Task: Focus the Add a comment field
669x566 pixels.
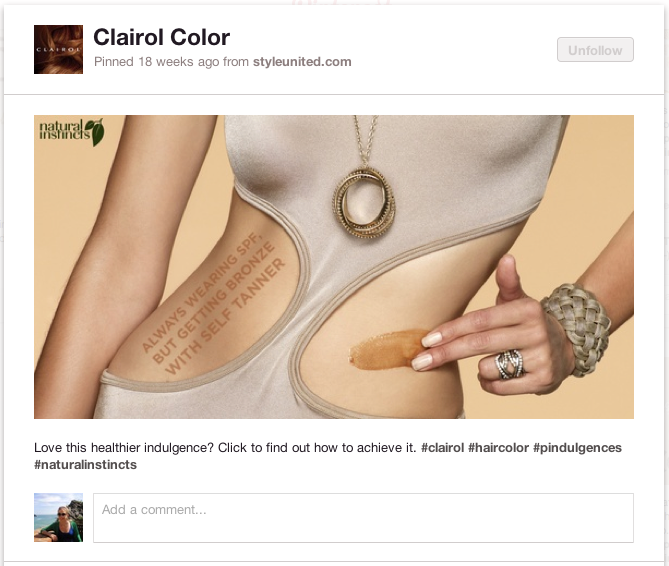Action: click(364, 518)
